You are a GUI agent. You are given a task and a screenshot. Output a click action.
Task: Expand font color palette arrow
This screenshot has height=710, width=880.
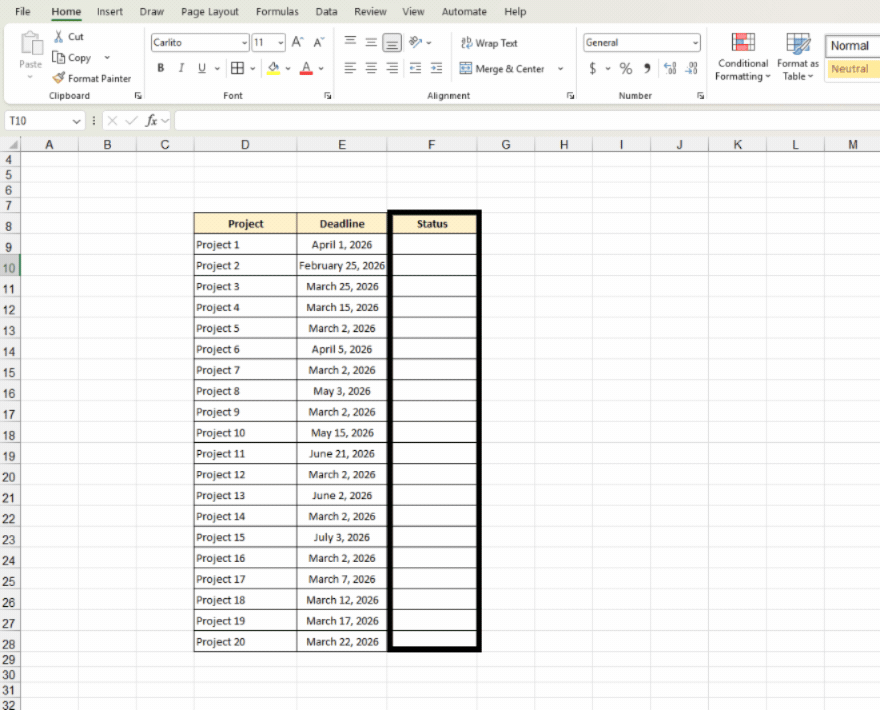click(x=321, y=68)
